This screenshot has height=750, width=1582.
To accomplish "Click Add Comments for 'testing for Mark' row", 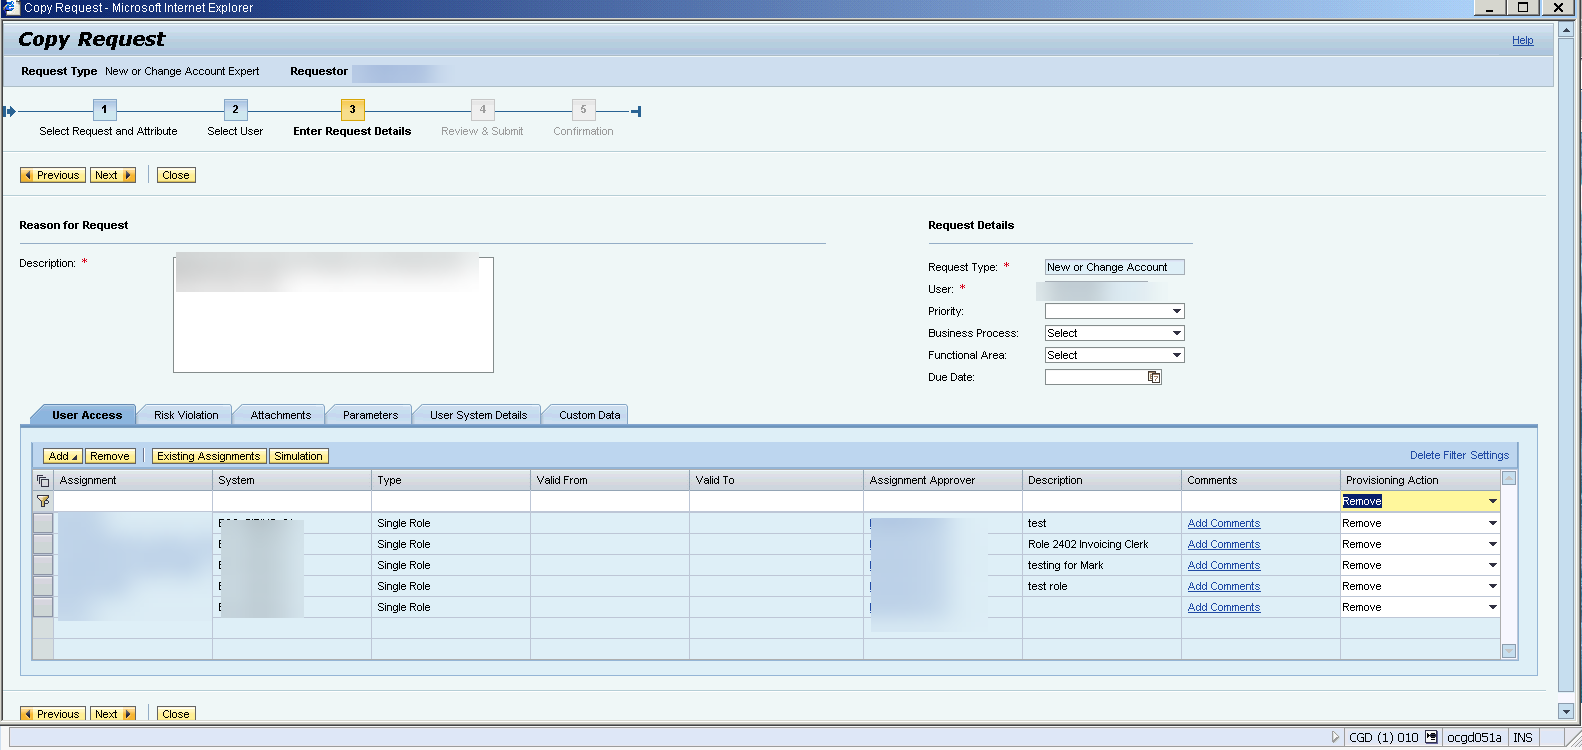I will [1224, 565].
